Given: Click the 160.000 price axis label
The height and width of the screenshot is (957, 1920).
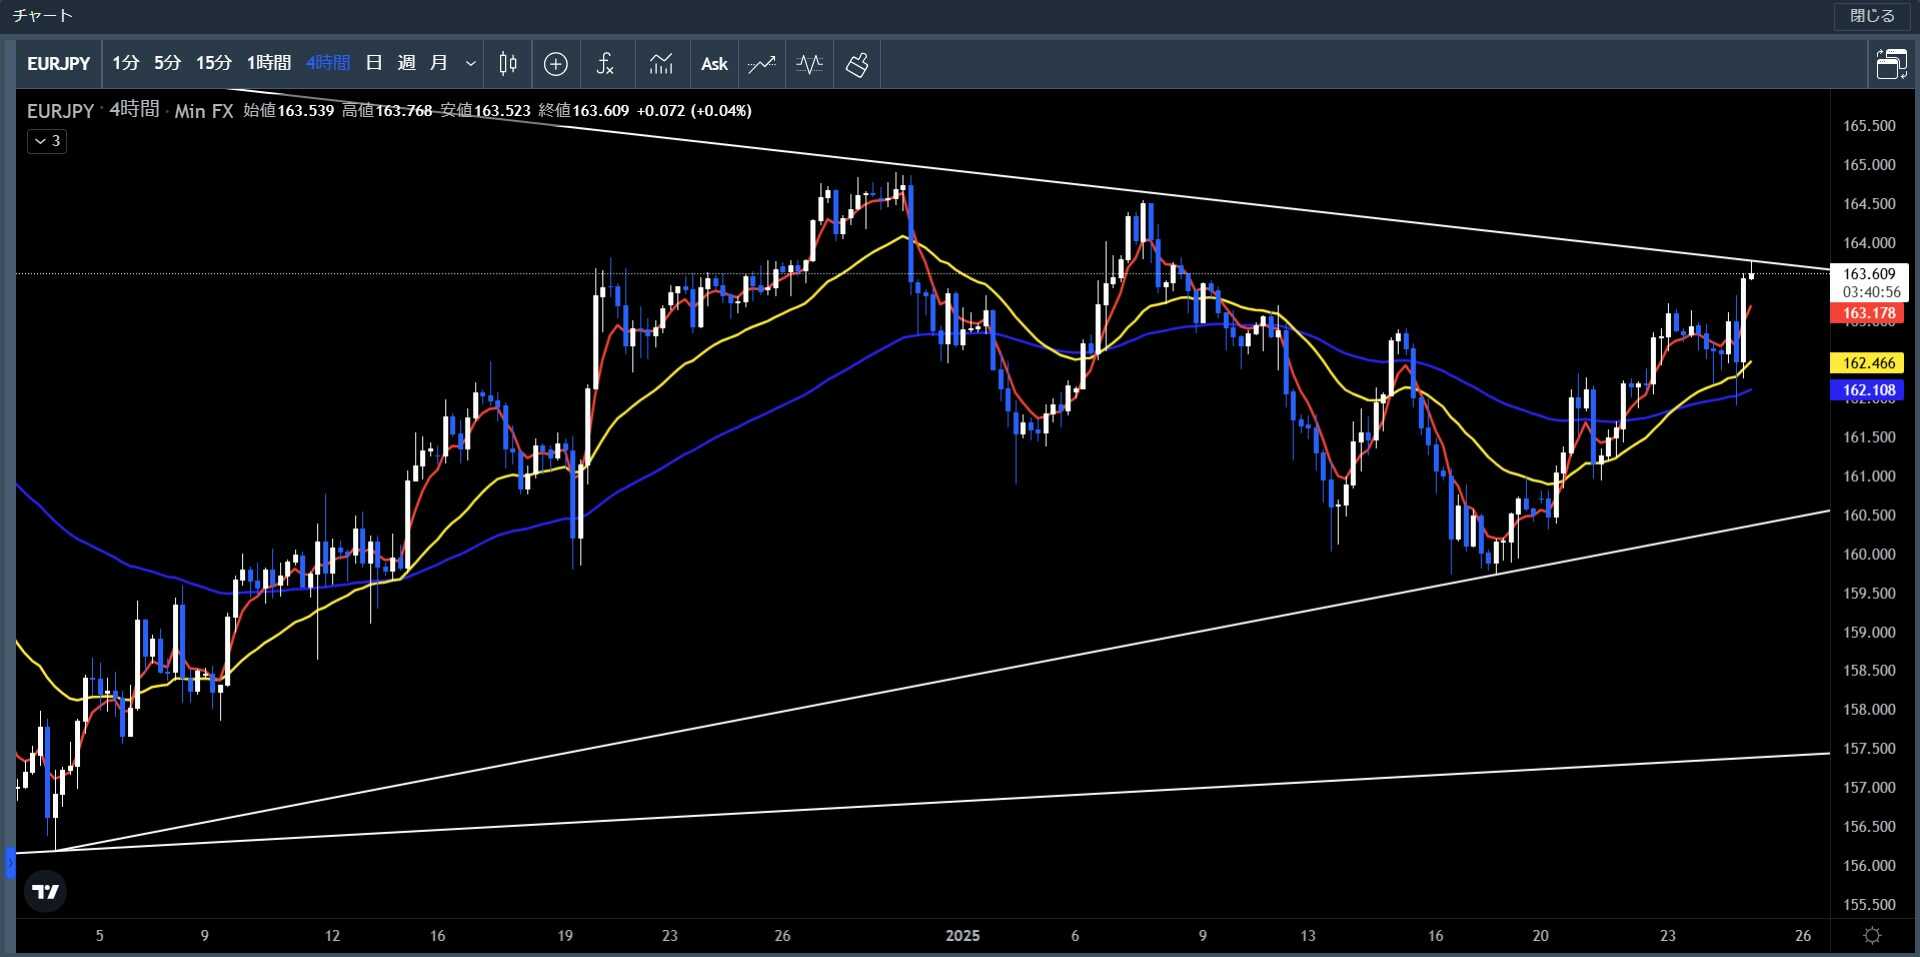Looking at the screenshot, I should click(x=1869, y=554).
